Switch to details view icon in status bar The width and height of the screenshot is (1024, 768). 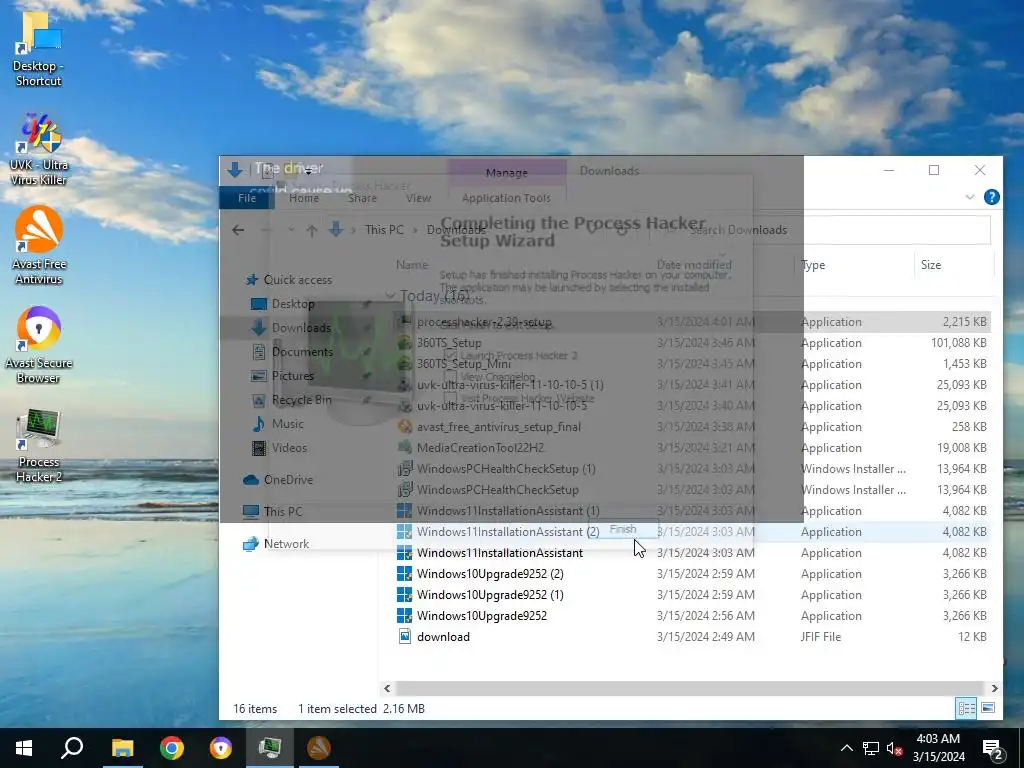tap(967, 708)
